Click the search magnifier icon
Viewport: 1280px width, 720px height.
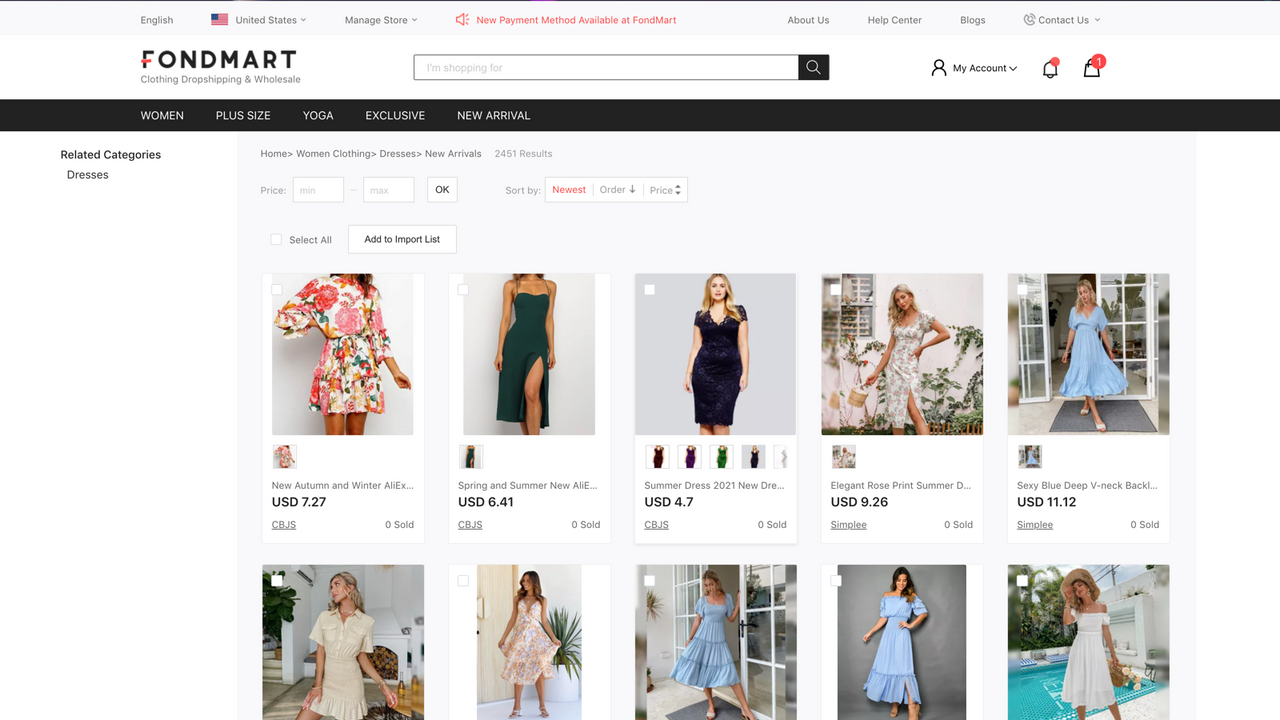coord(812,67)
